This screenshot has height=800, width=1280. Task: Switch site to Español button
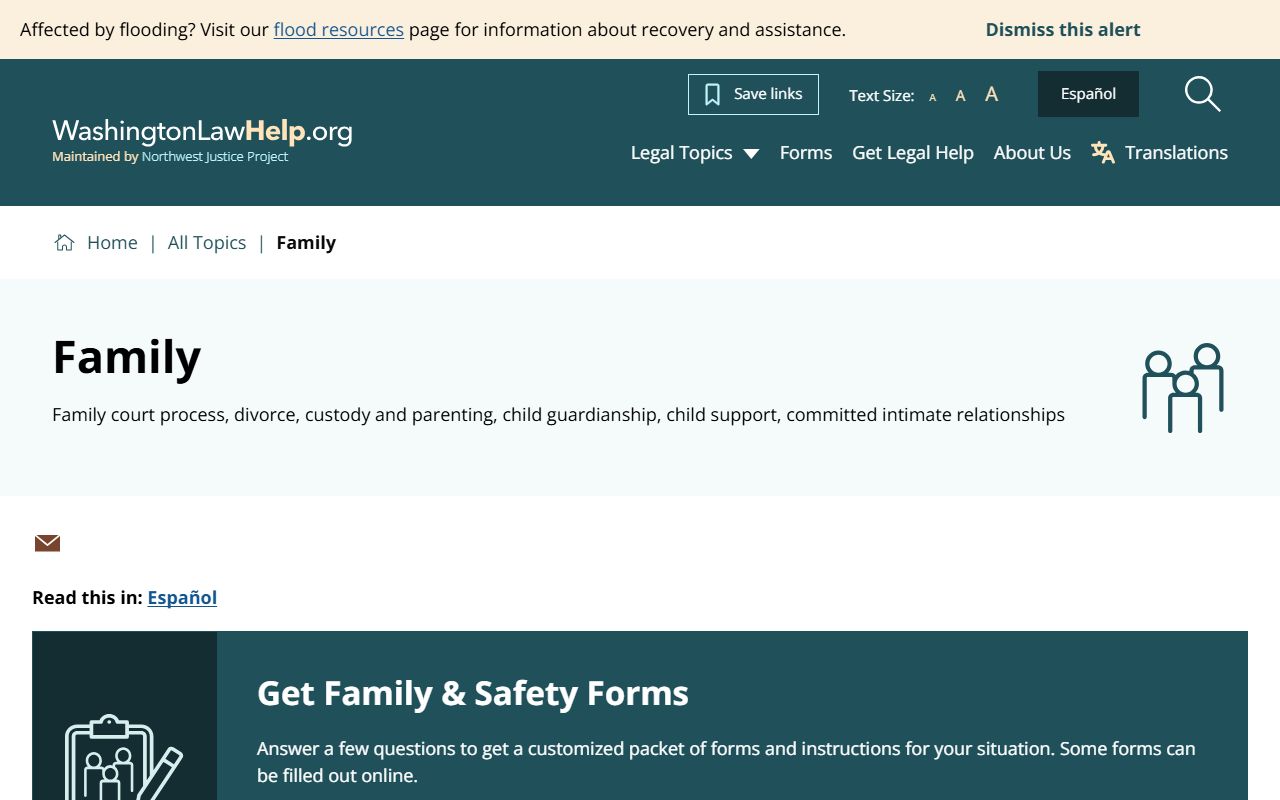[1088, 94]
